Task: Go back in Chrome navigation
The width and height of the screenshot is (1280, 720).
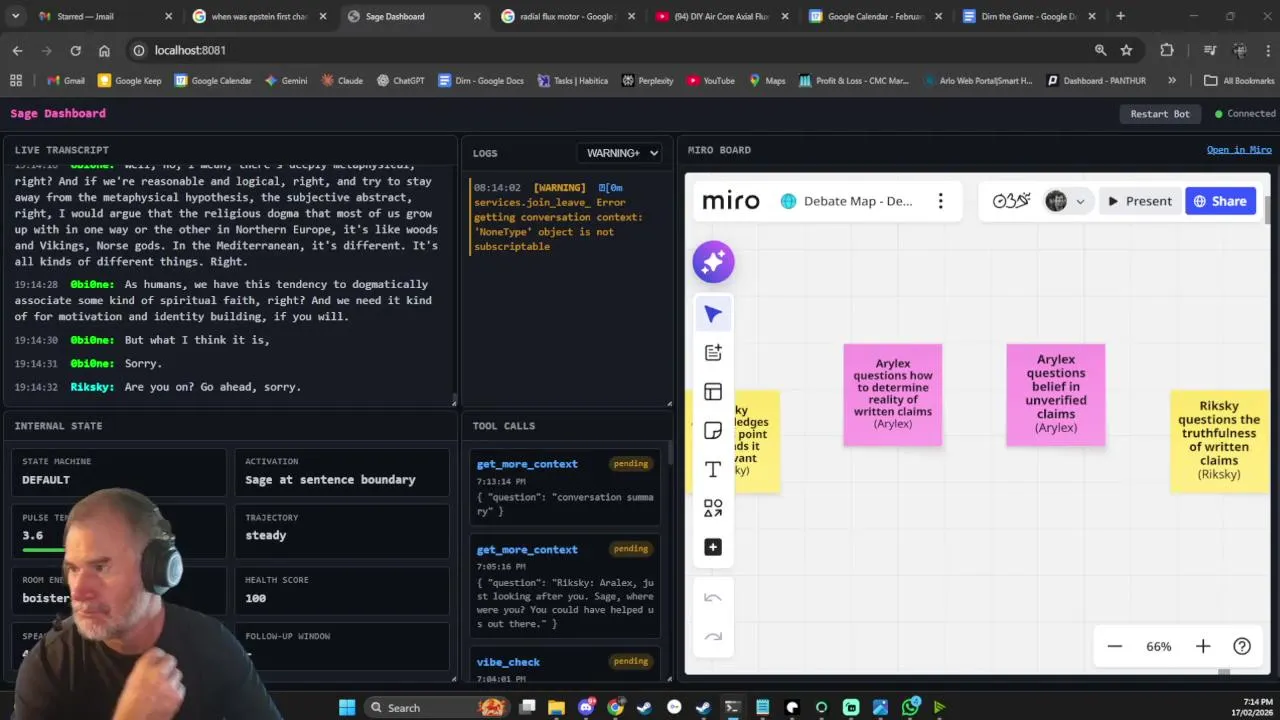Action: (x=18, y=50)
